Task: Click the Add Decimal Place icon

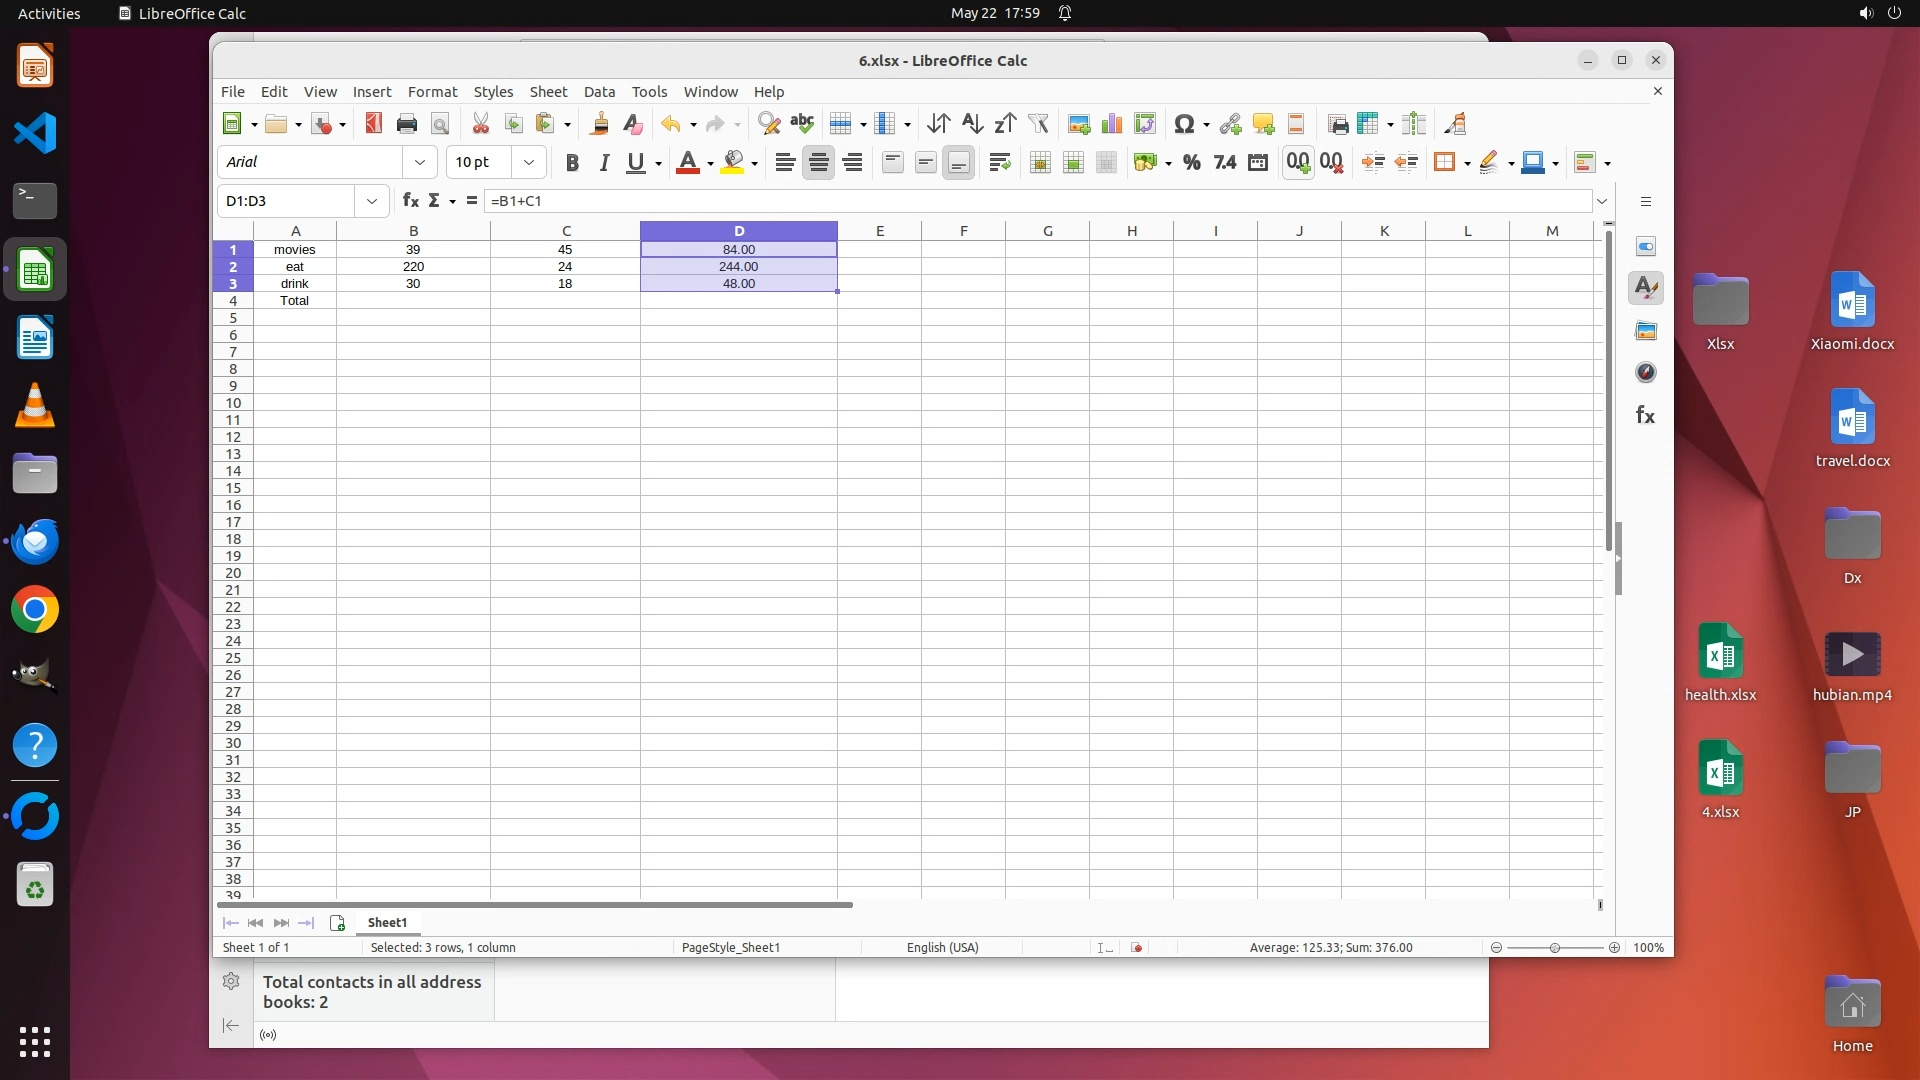Action: [1298, 163]
